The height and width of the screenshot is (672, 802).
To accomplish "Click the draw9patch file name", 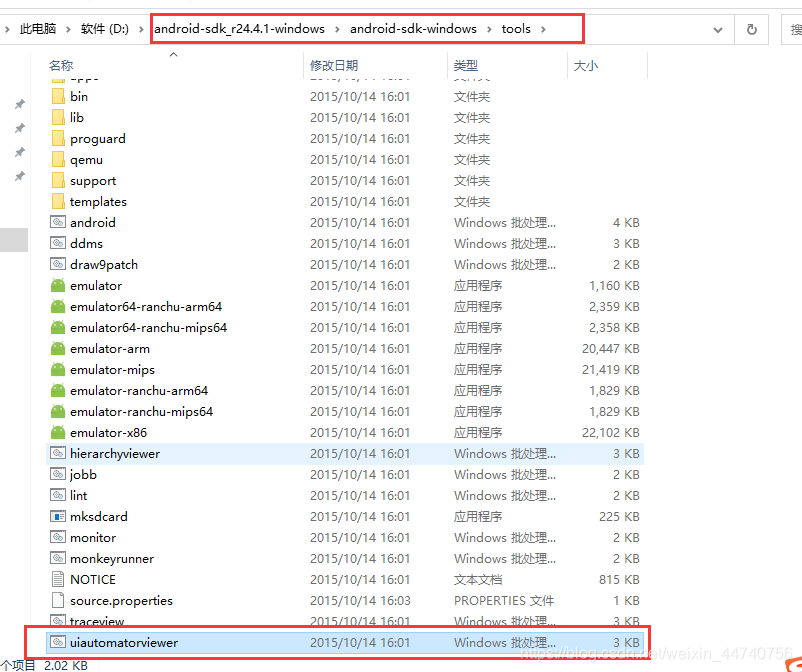I will tap(104, 264).
